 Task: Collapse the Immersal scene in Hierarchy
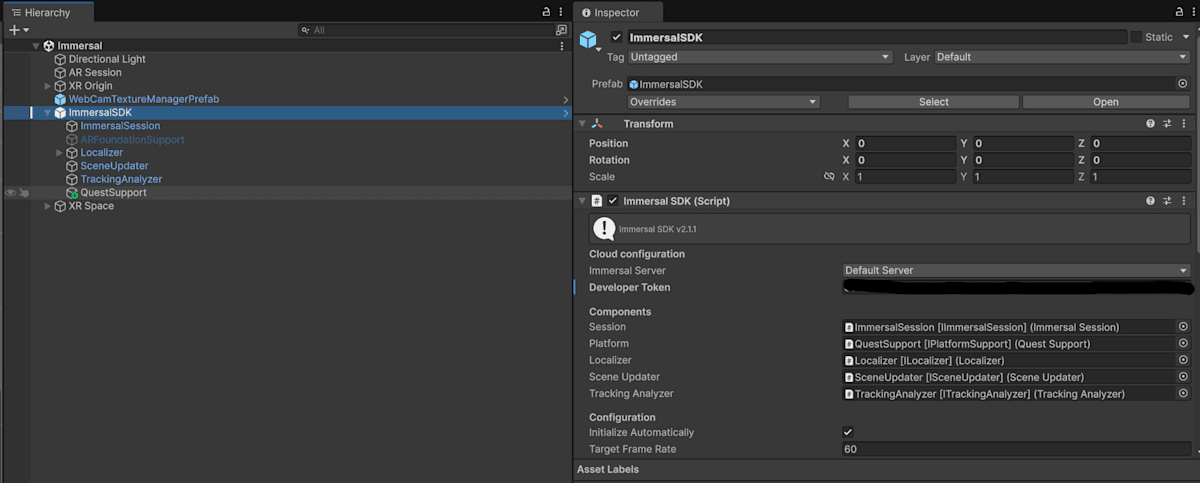[36, 46]
